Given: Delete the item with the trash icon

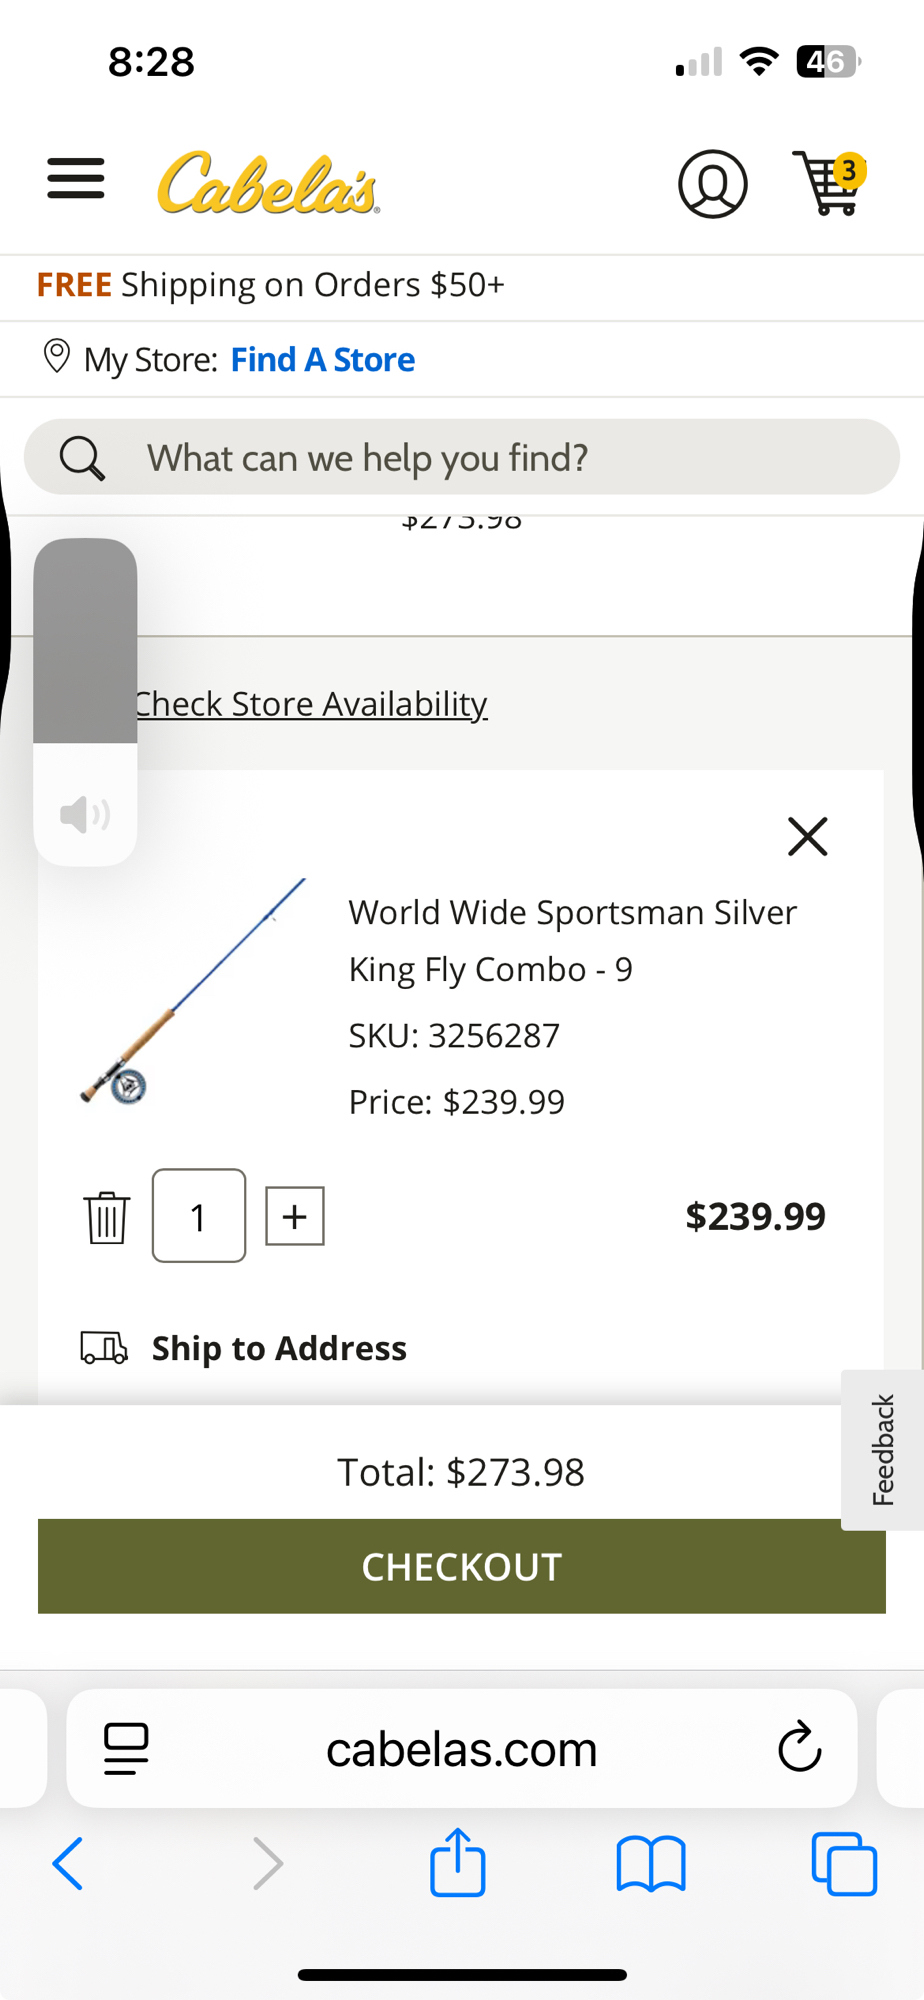Looking at the screenshot, I should click(x=106, y=1217).
